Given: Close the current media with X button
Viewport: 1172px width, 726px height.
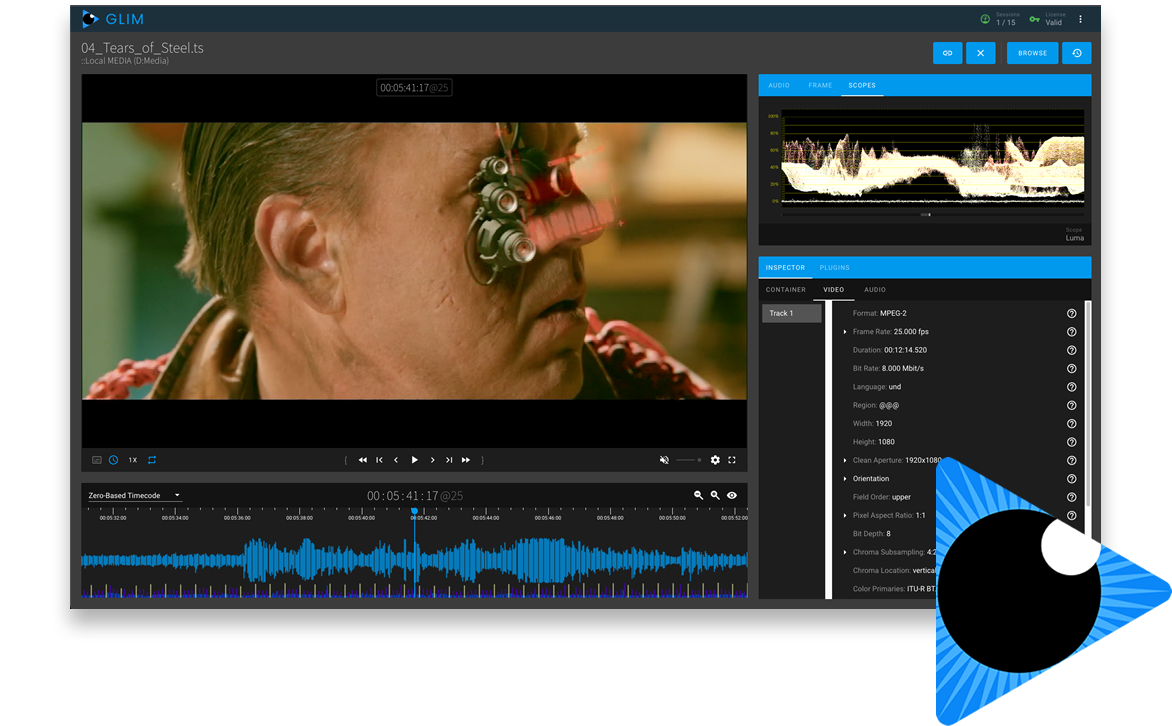Looking at the screenshot, I should [x=981, y=53].
